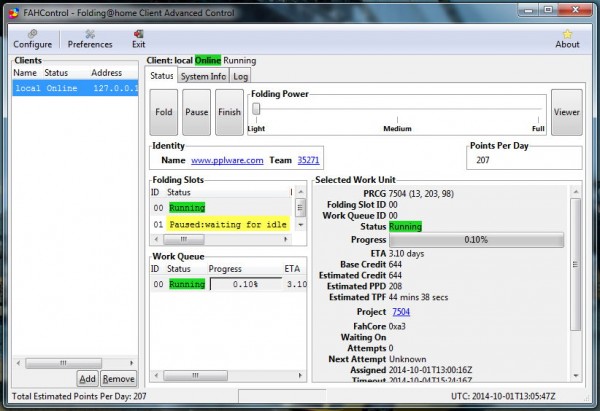Screen dimensions: 600x411
Task: Click Selected Work Unit scroll up arrow
Action: point(576,191)
